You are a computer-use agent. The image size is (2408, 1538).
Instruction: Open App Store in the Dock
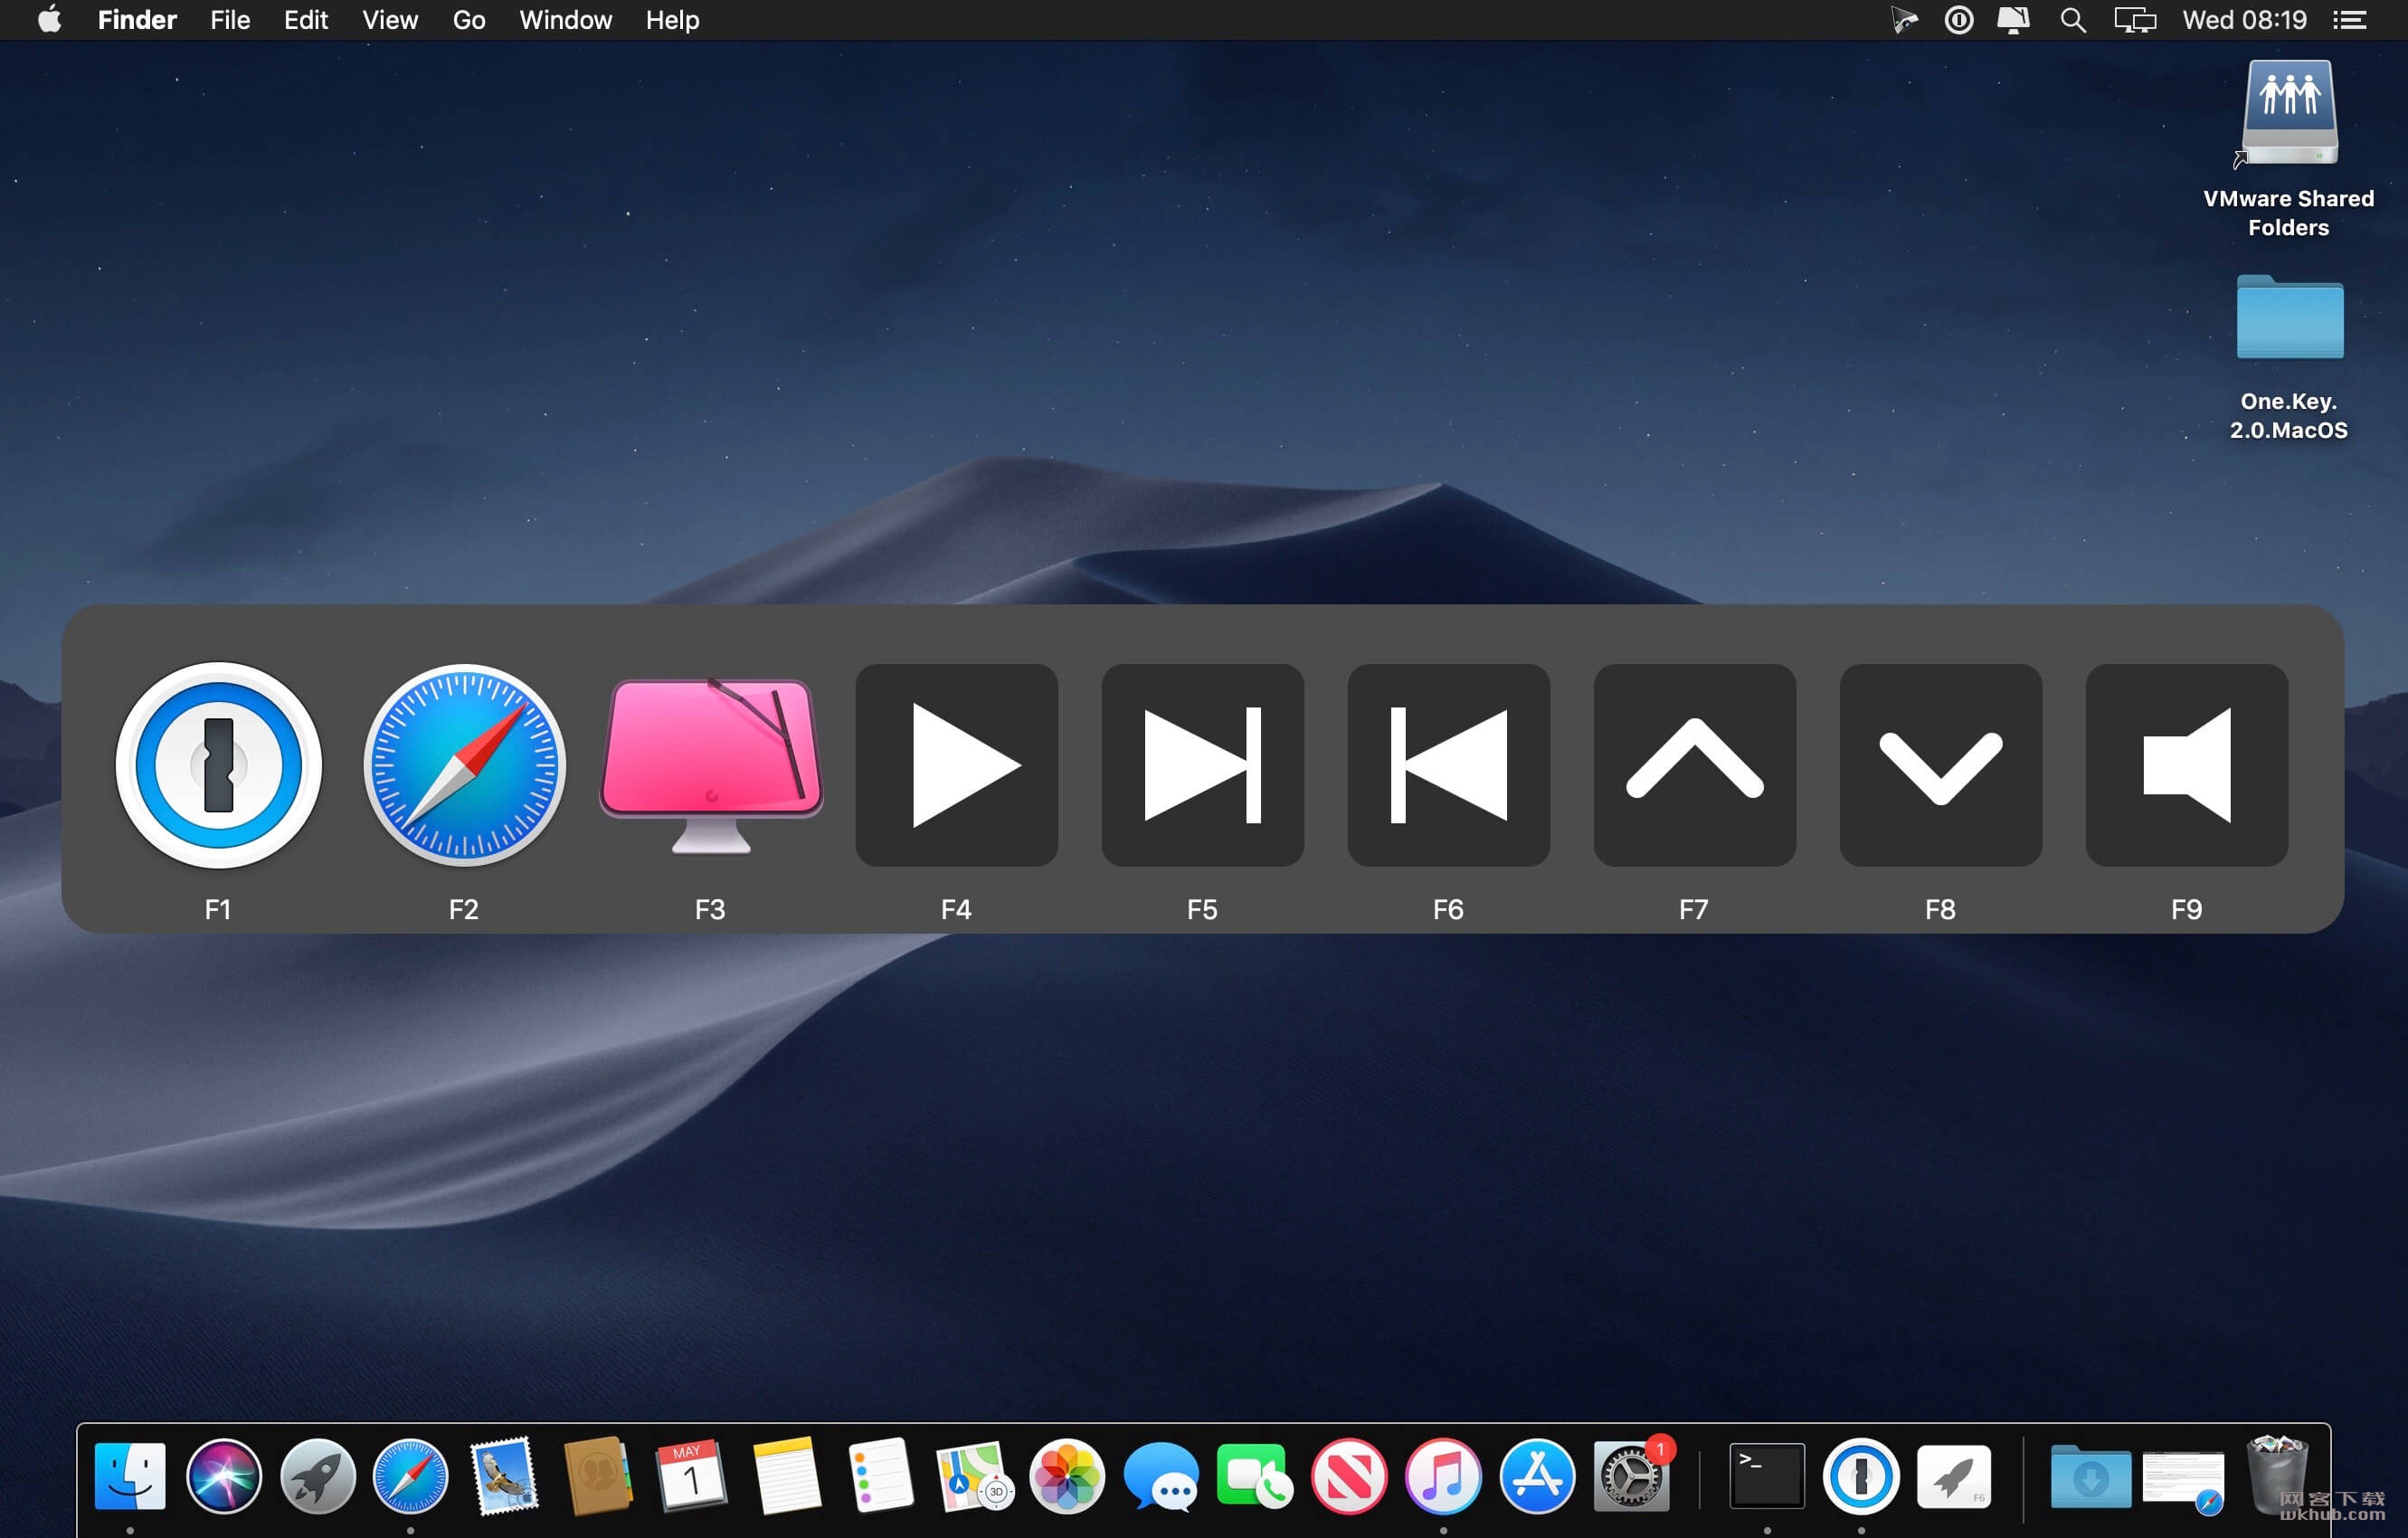[1537, 1476]
